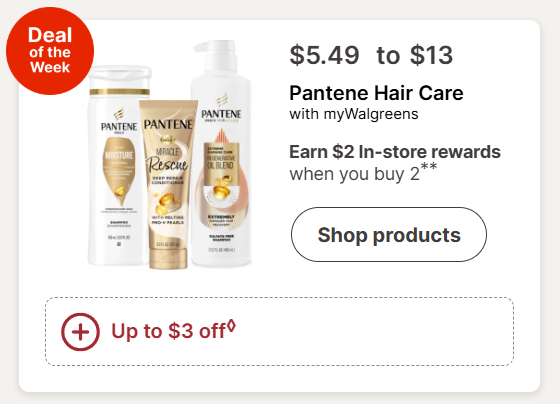Open the Regenerative Oil Blend pump bottle image
This screenshot has height=404, width=560.
click(221, 154)
